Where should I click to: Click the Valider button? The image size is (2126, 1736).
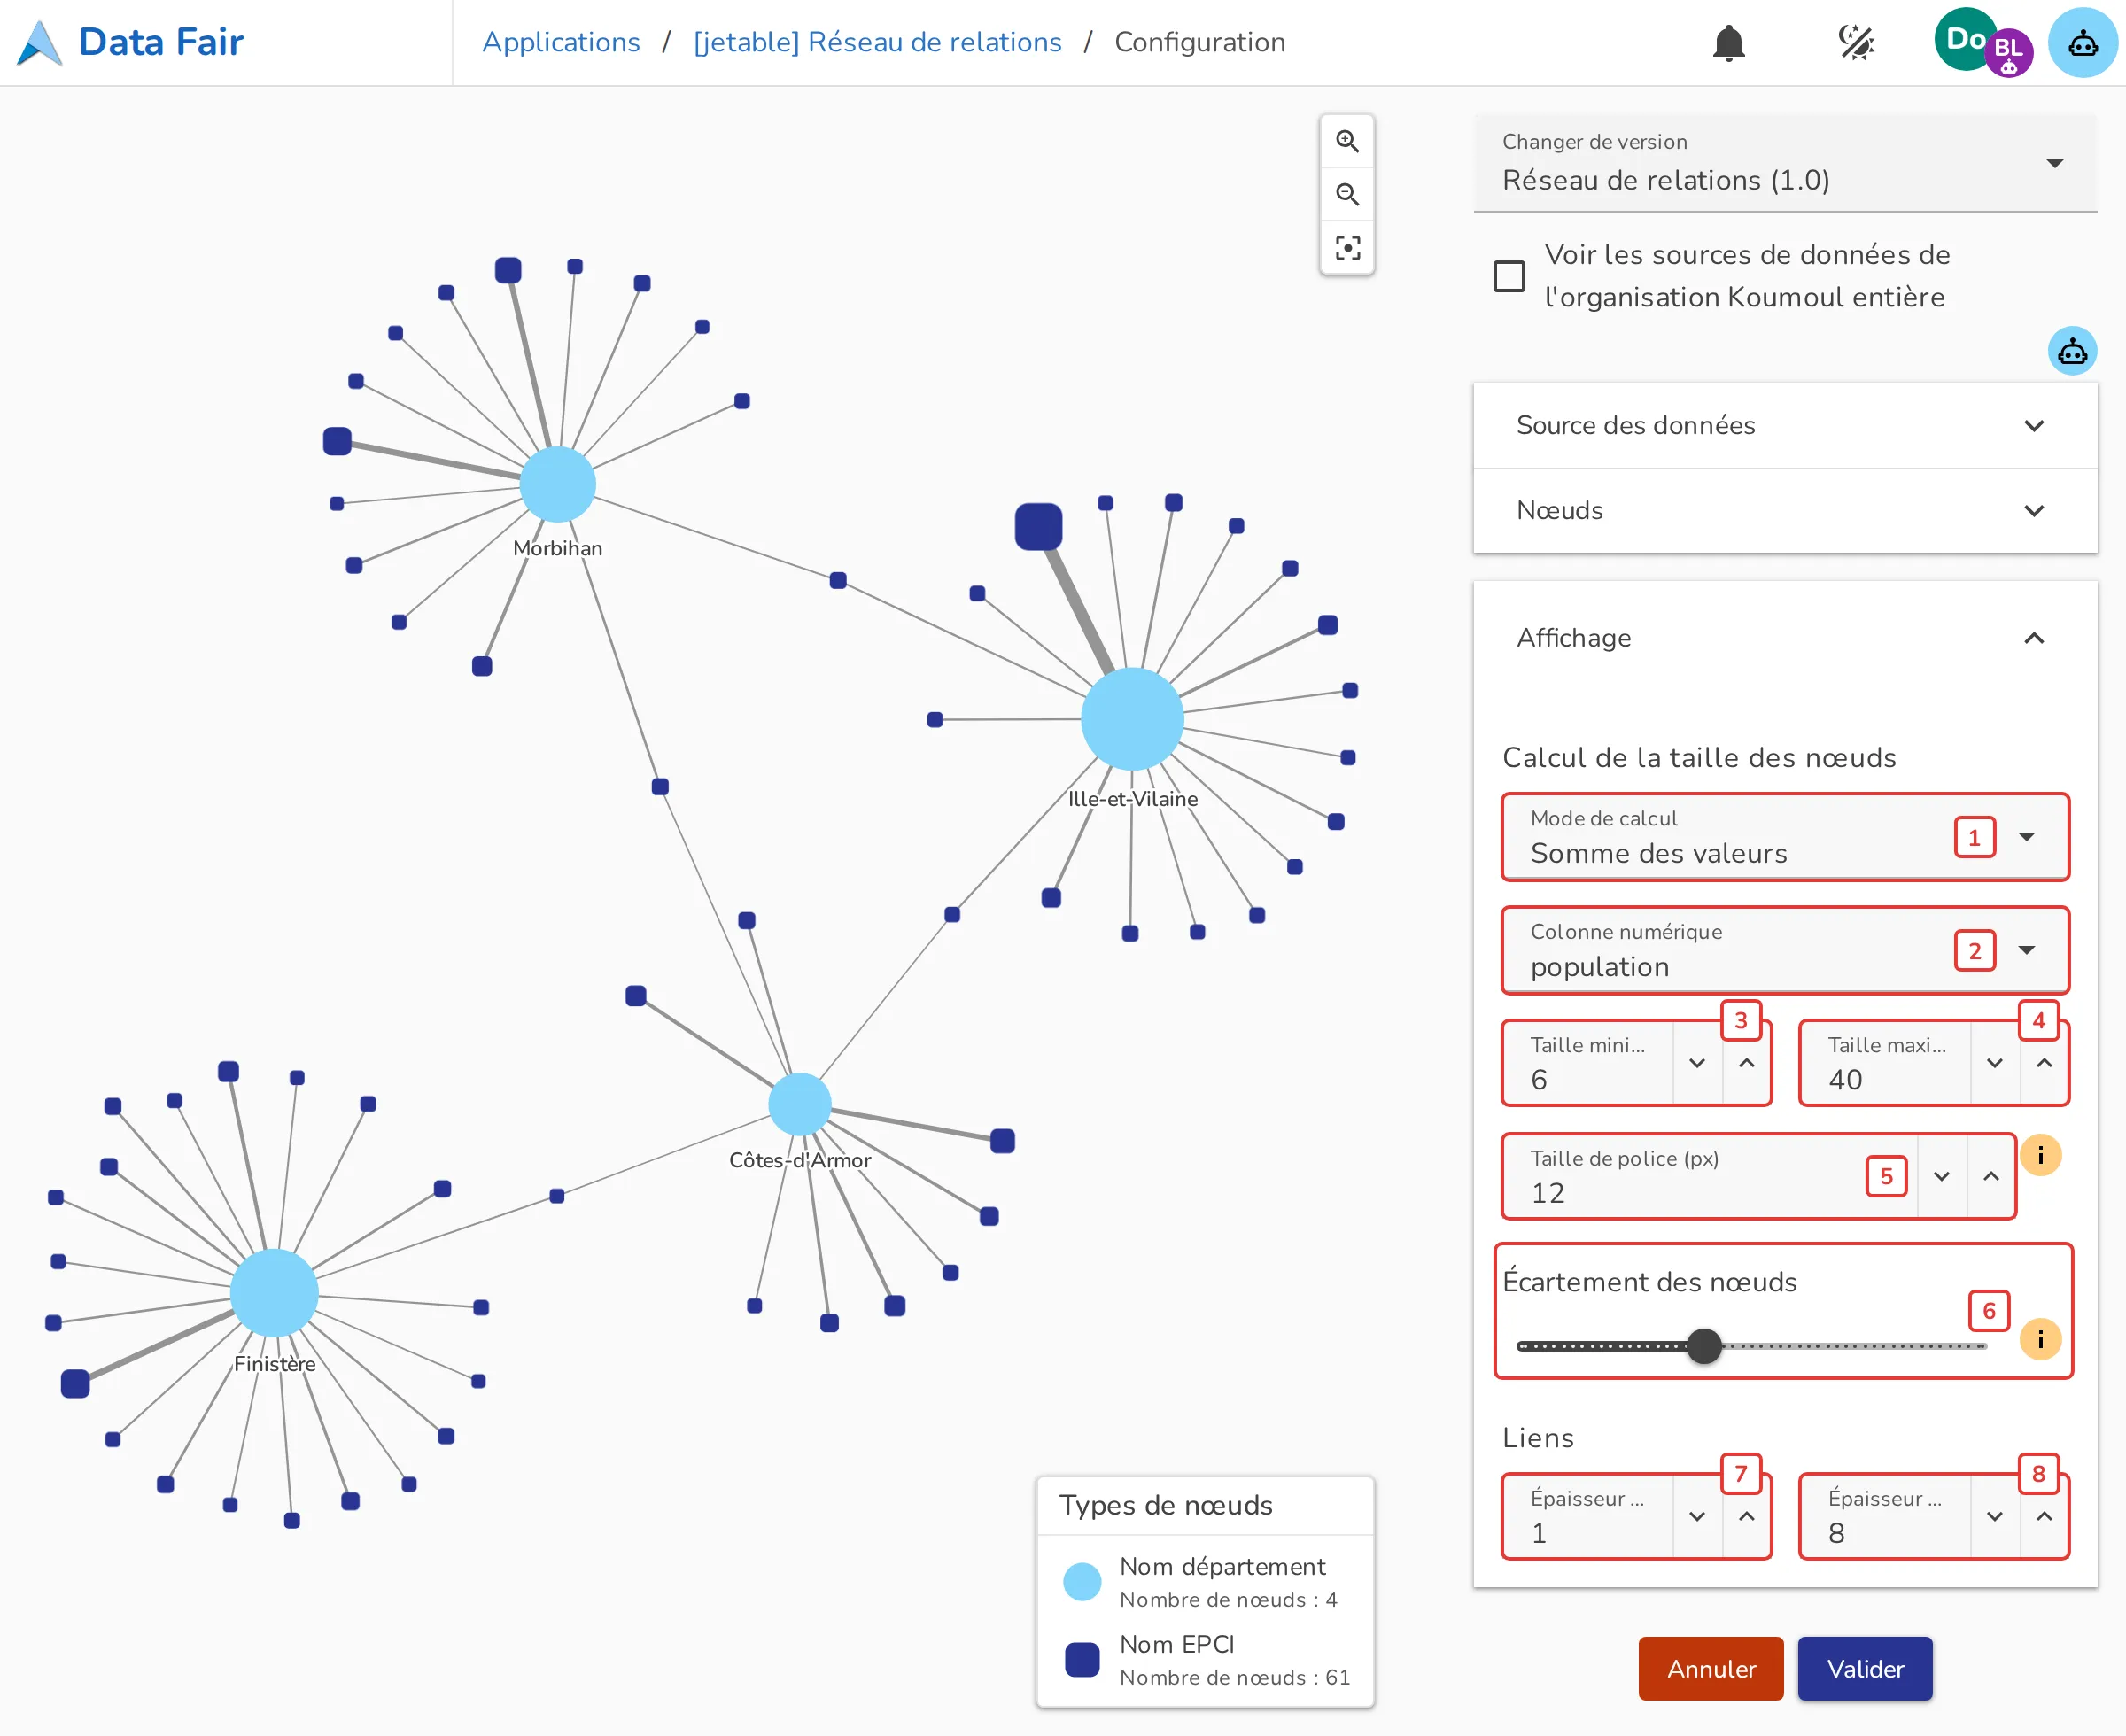1865,1669
